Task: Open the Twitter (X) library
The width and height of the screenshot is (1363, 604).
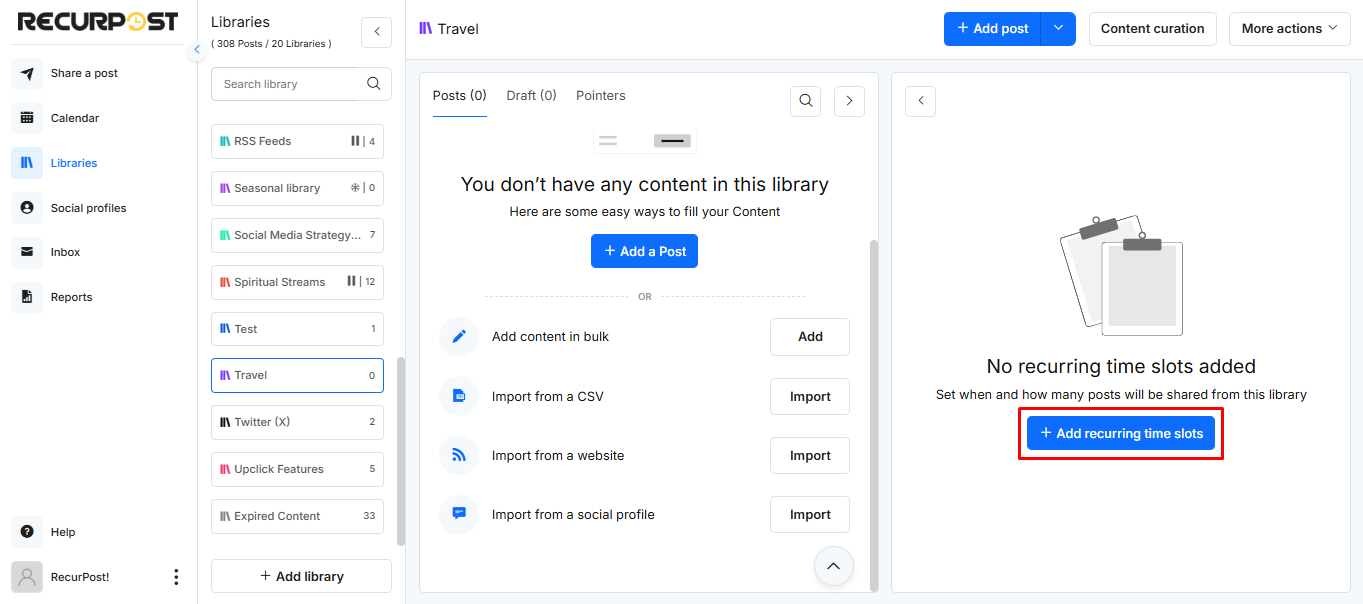Action: point(297,422)
